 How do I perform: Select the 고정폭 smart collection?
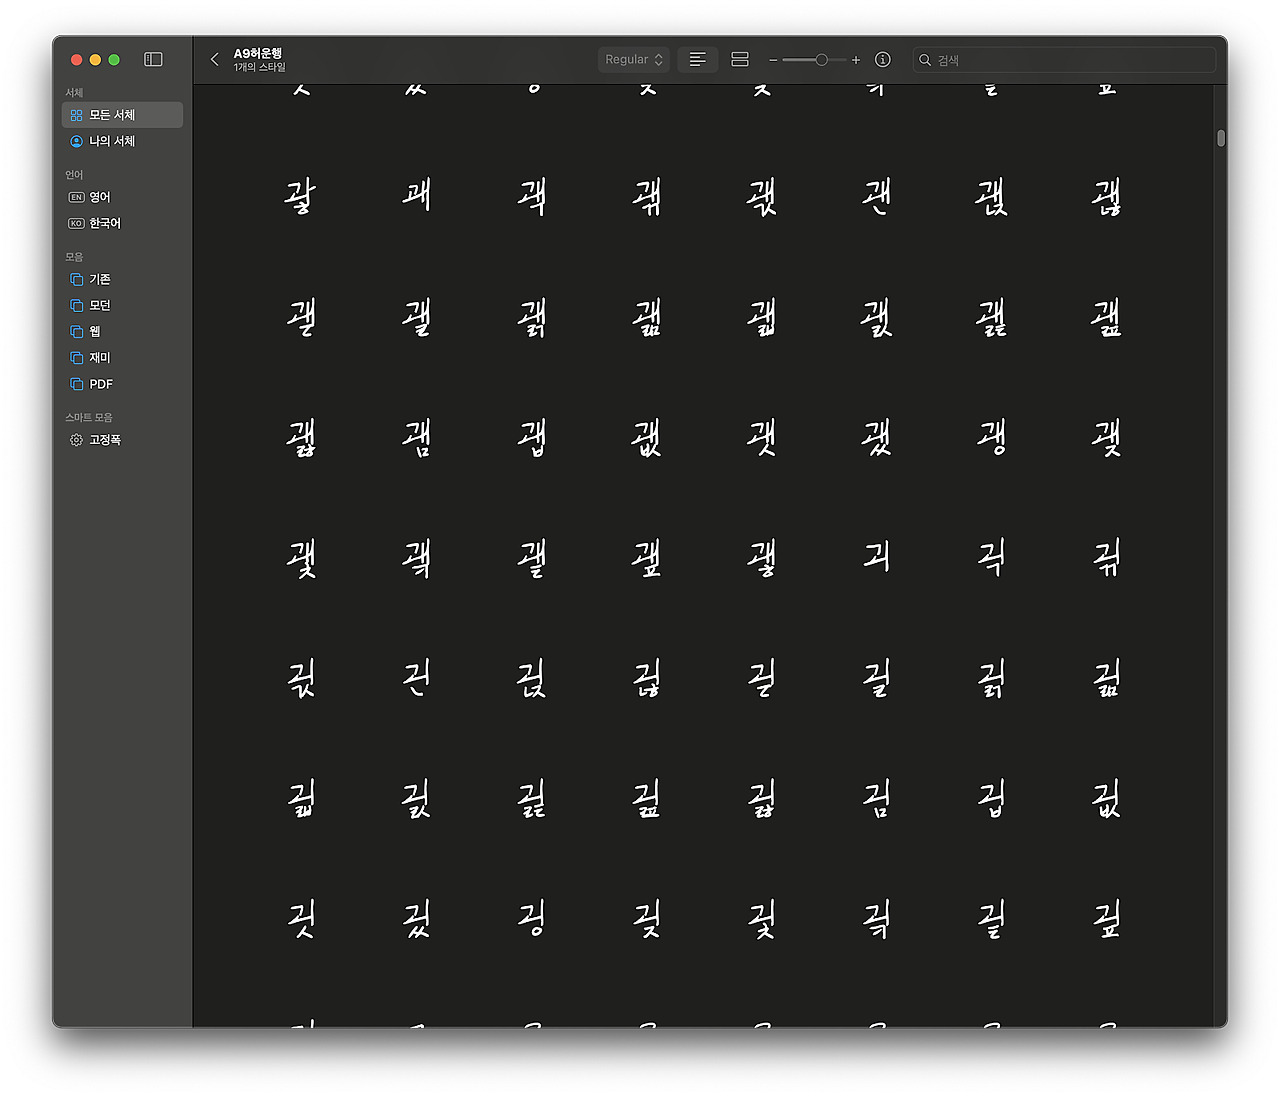click(105, 440)
